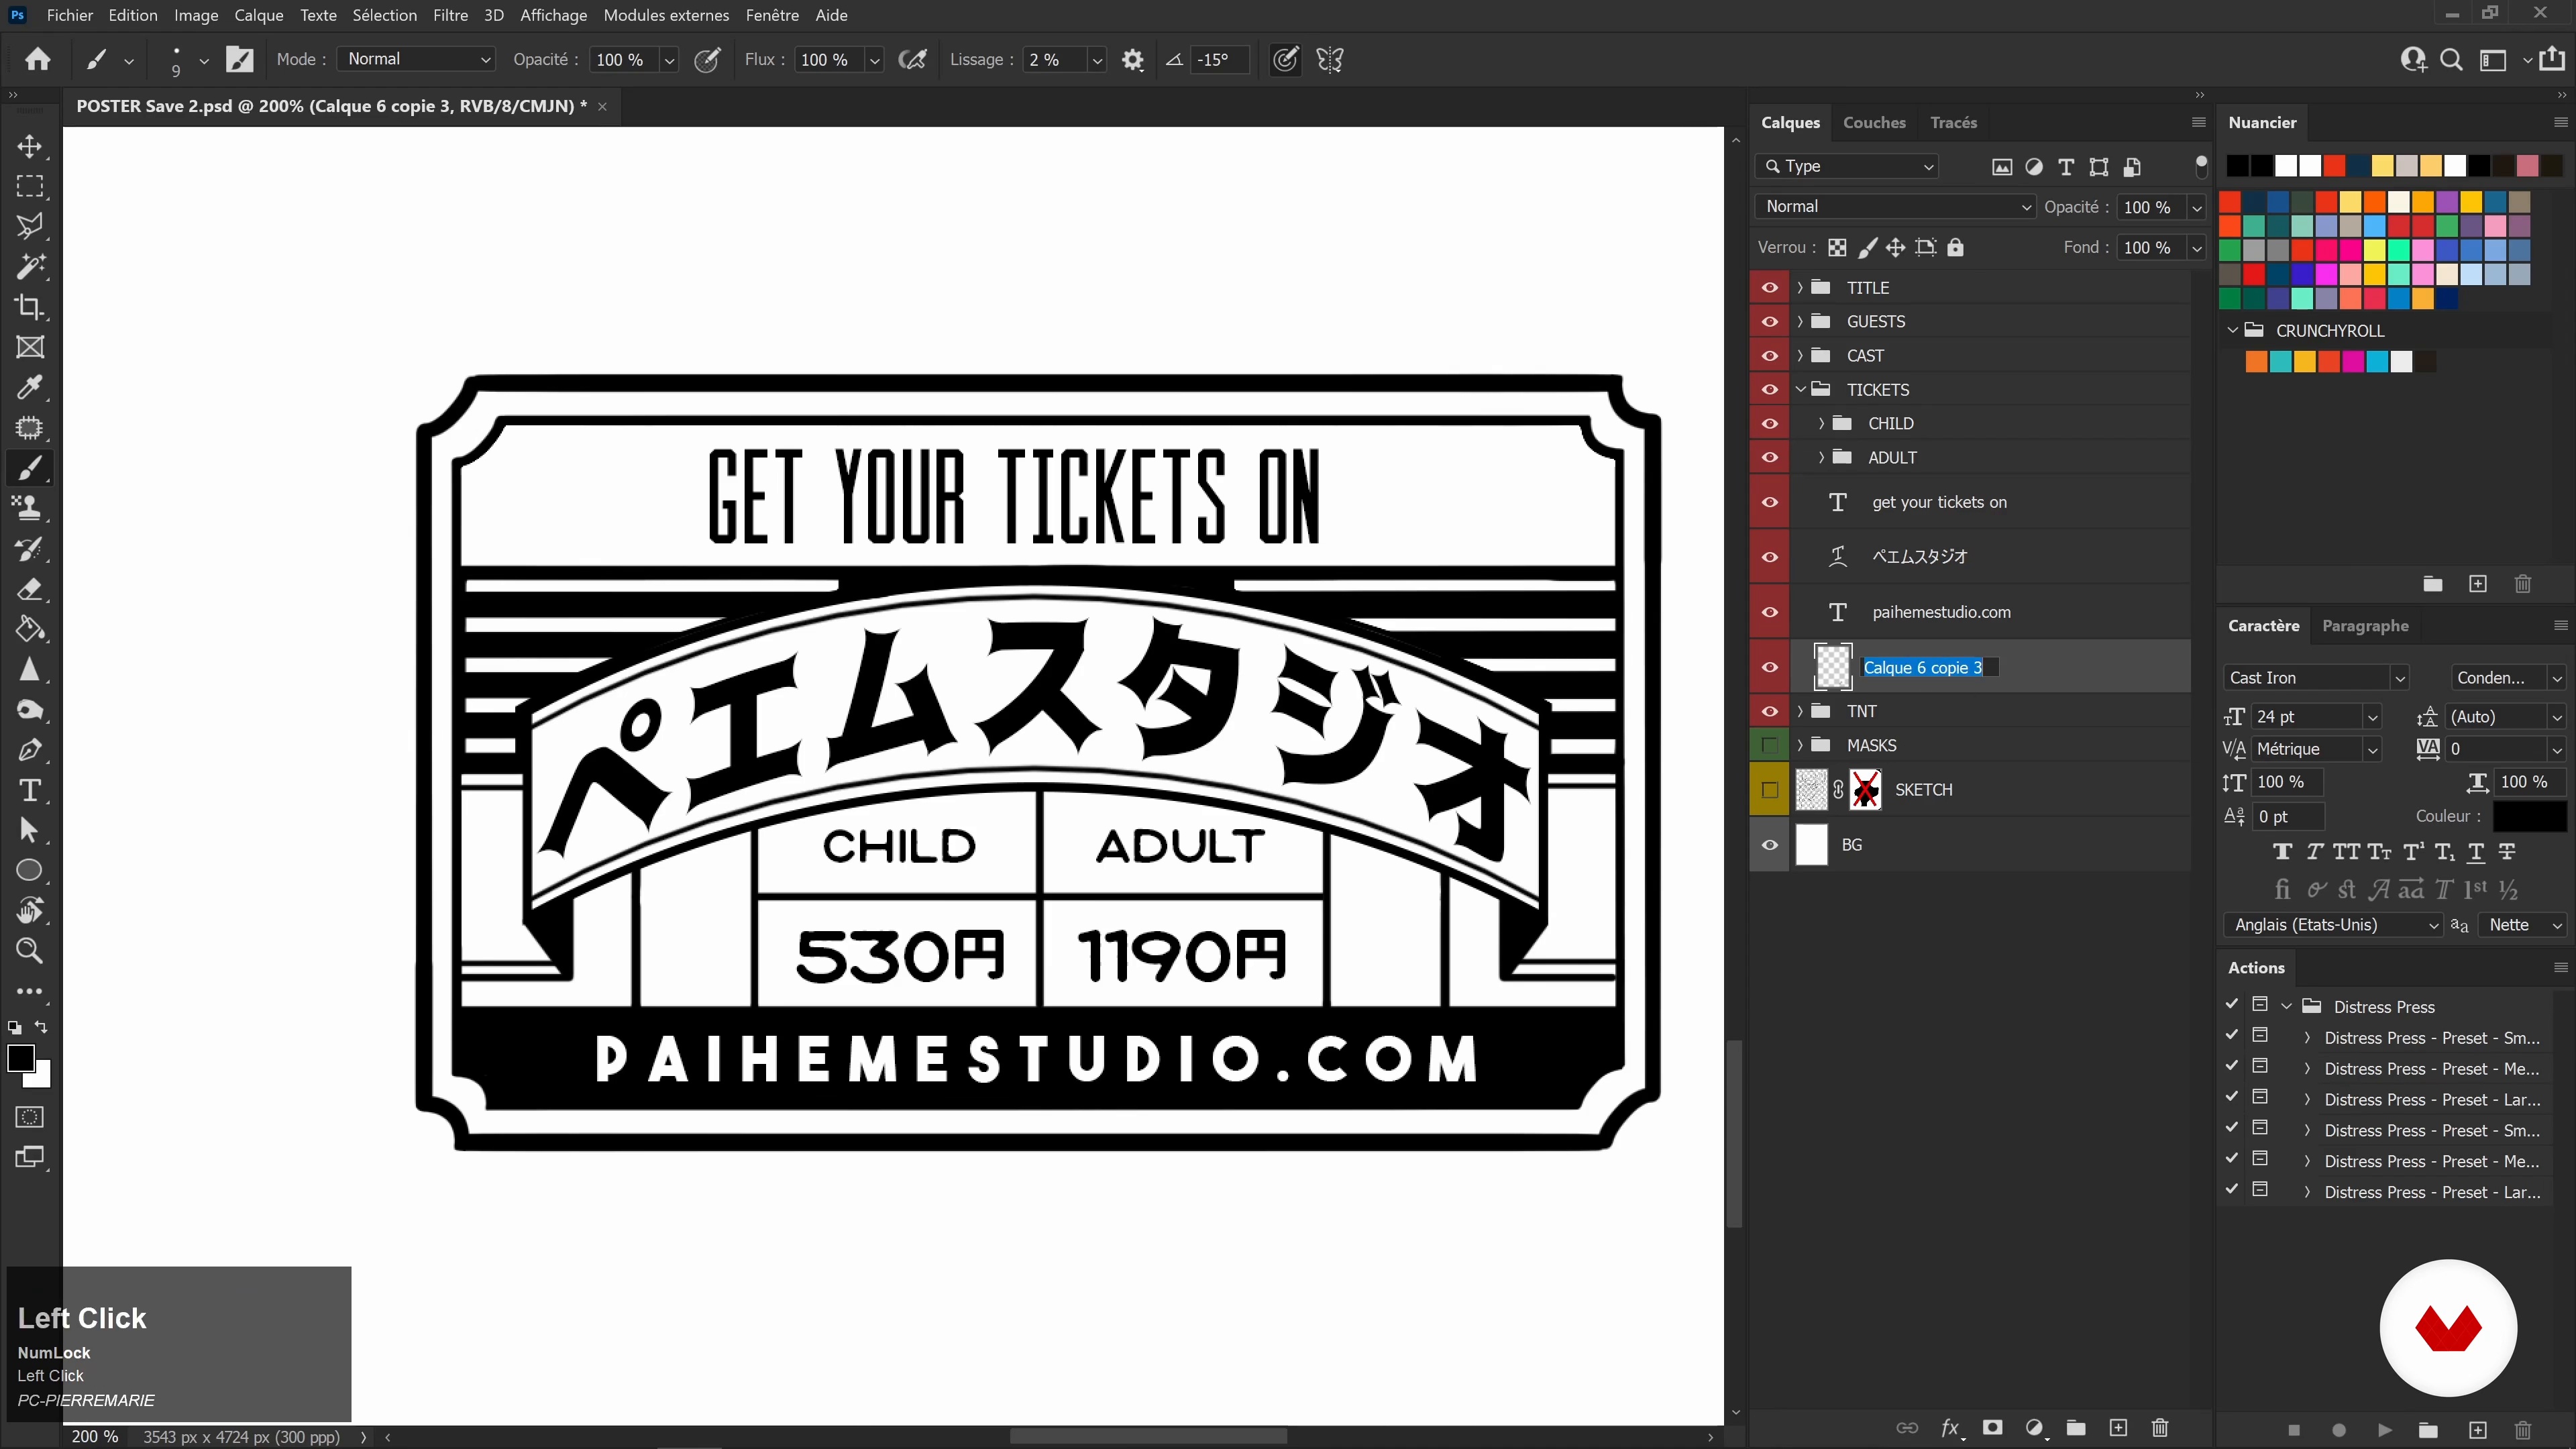Open brush Mode dropdown
This screenshot has width=2576, height=1449.
coord(416,59)
